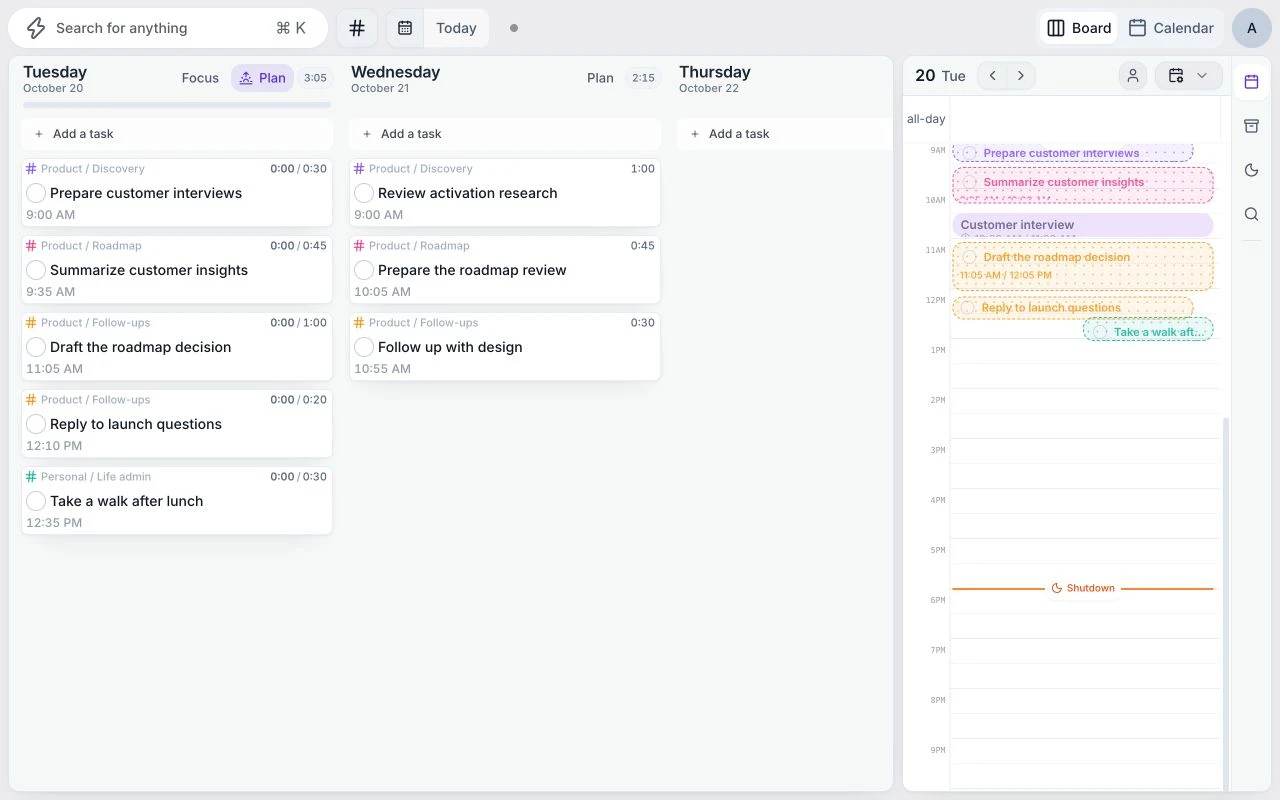Mark 'Prepare the roadmap review' as done
The image size is (1280, 800).
click(x=364, y=270)
